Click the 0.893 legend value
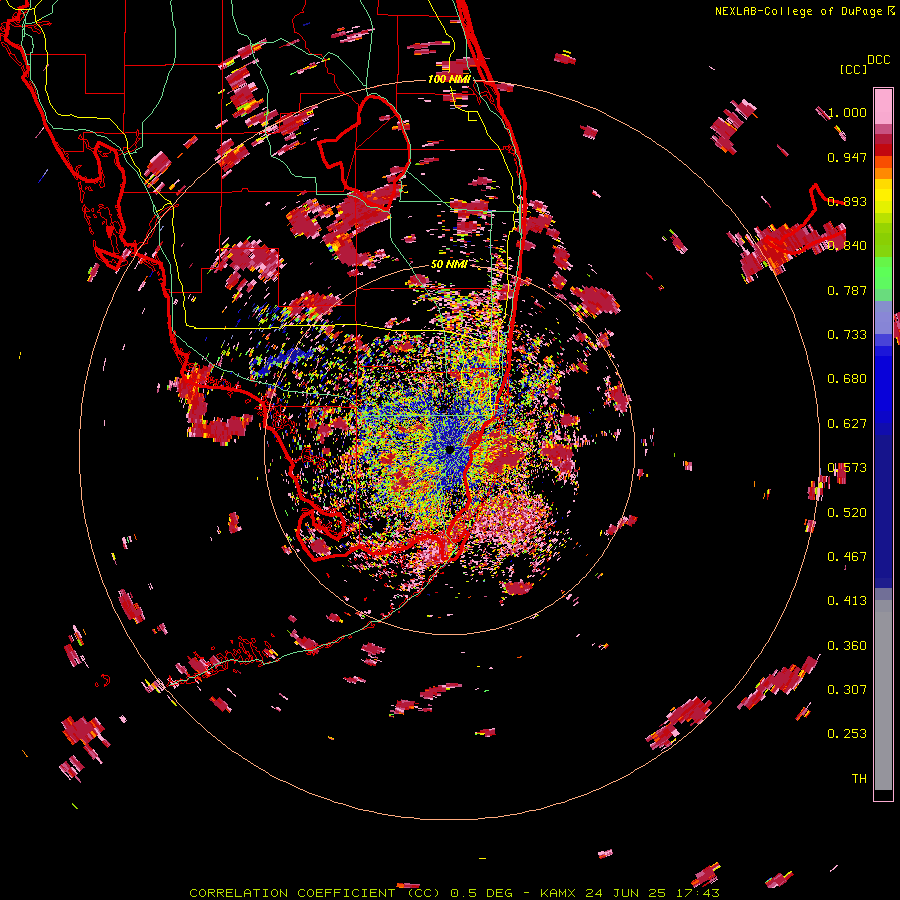The image size is (900, 900). pos(847,201)
